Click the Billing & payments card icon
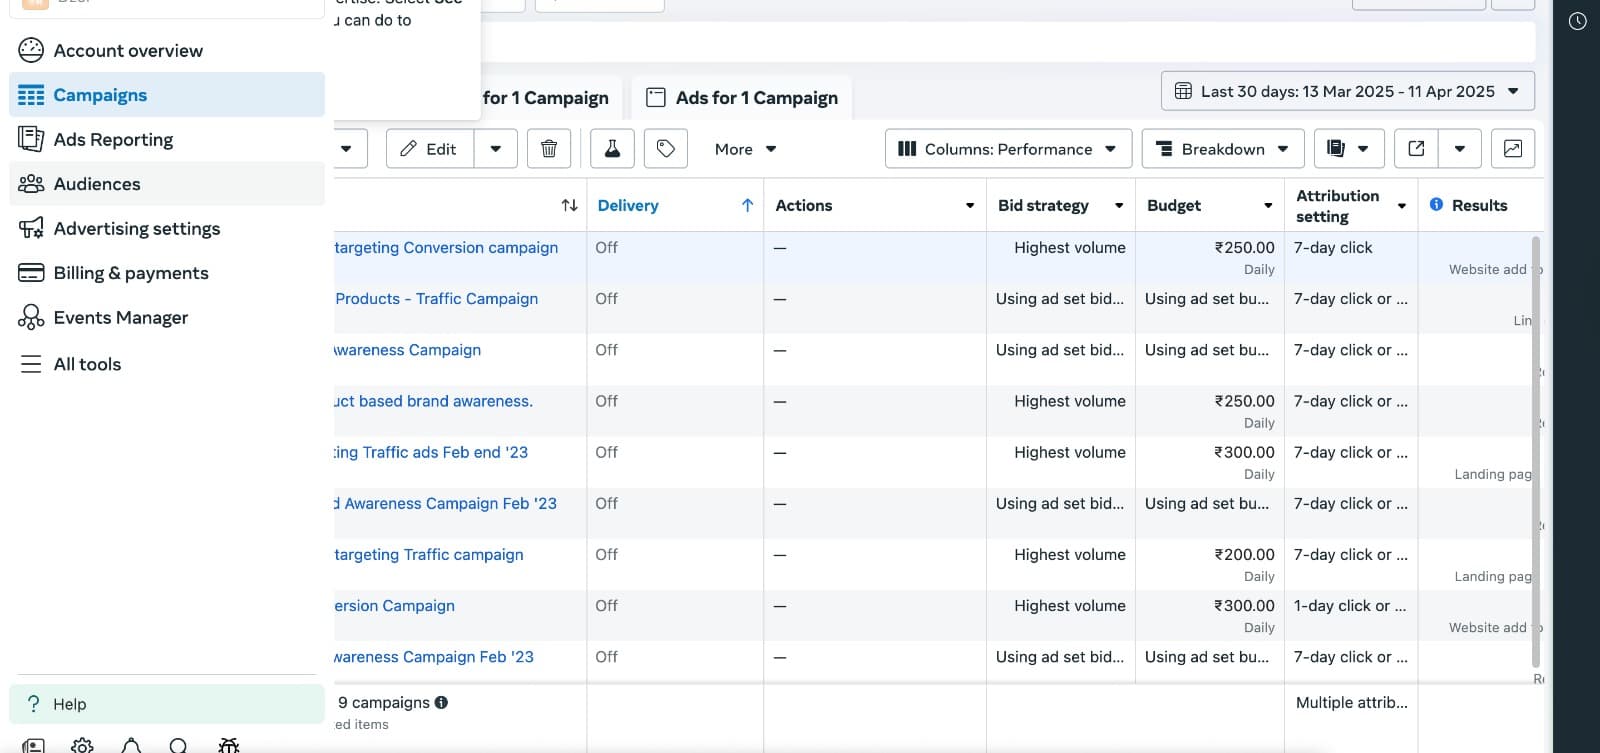Image resolution: width=1600 pixels, height=753 pixels. [x=31, y=273]
